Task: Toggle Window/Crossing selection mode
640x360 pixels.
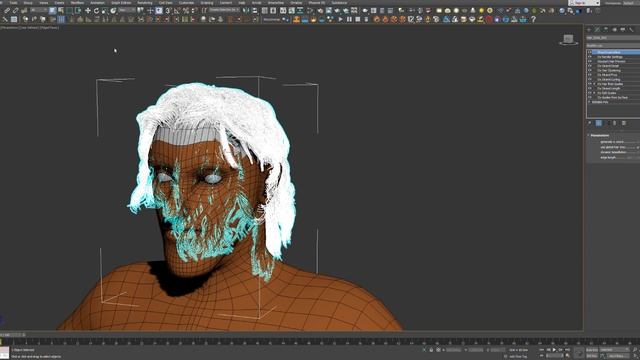Action: click(x=78, y=10)
